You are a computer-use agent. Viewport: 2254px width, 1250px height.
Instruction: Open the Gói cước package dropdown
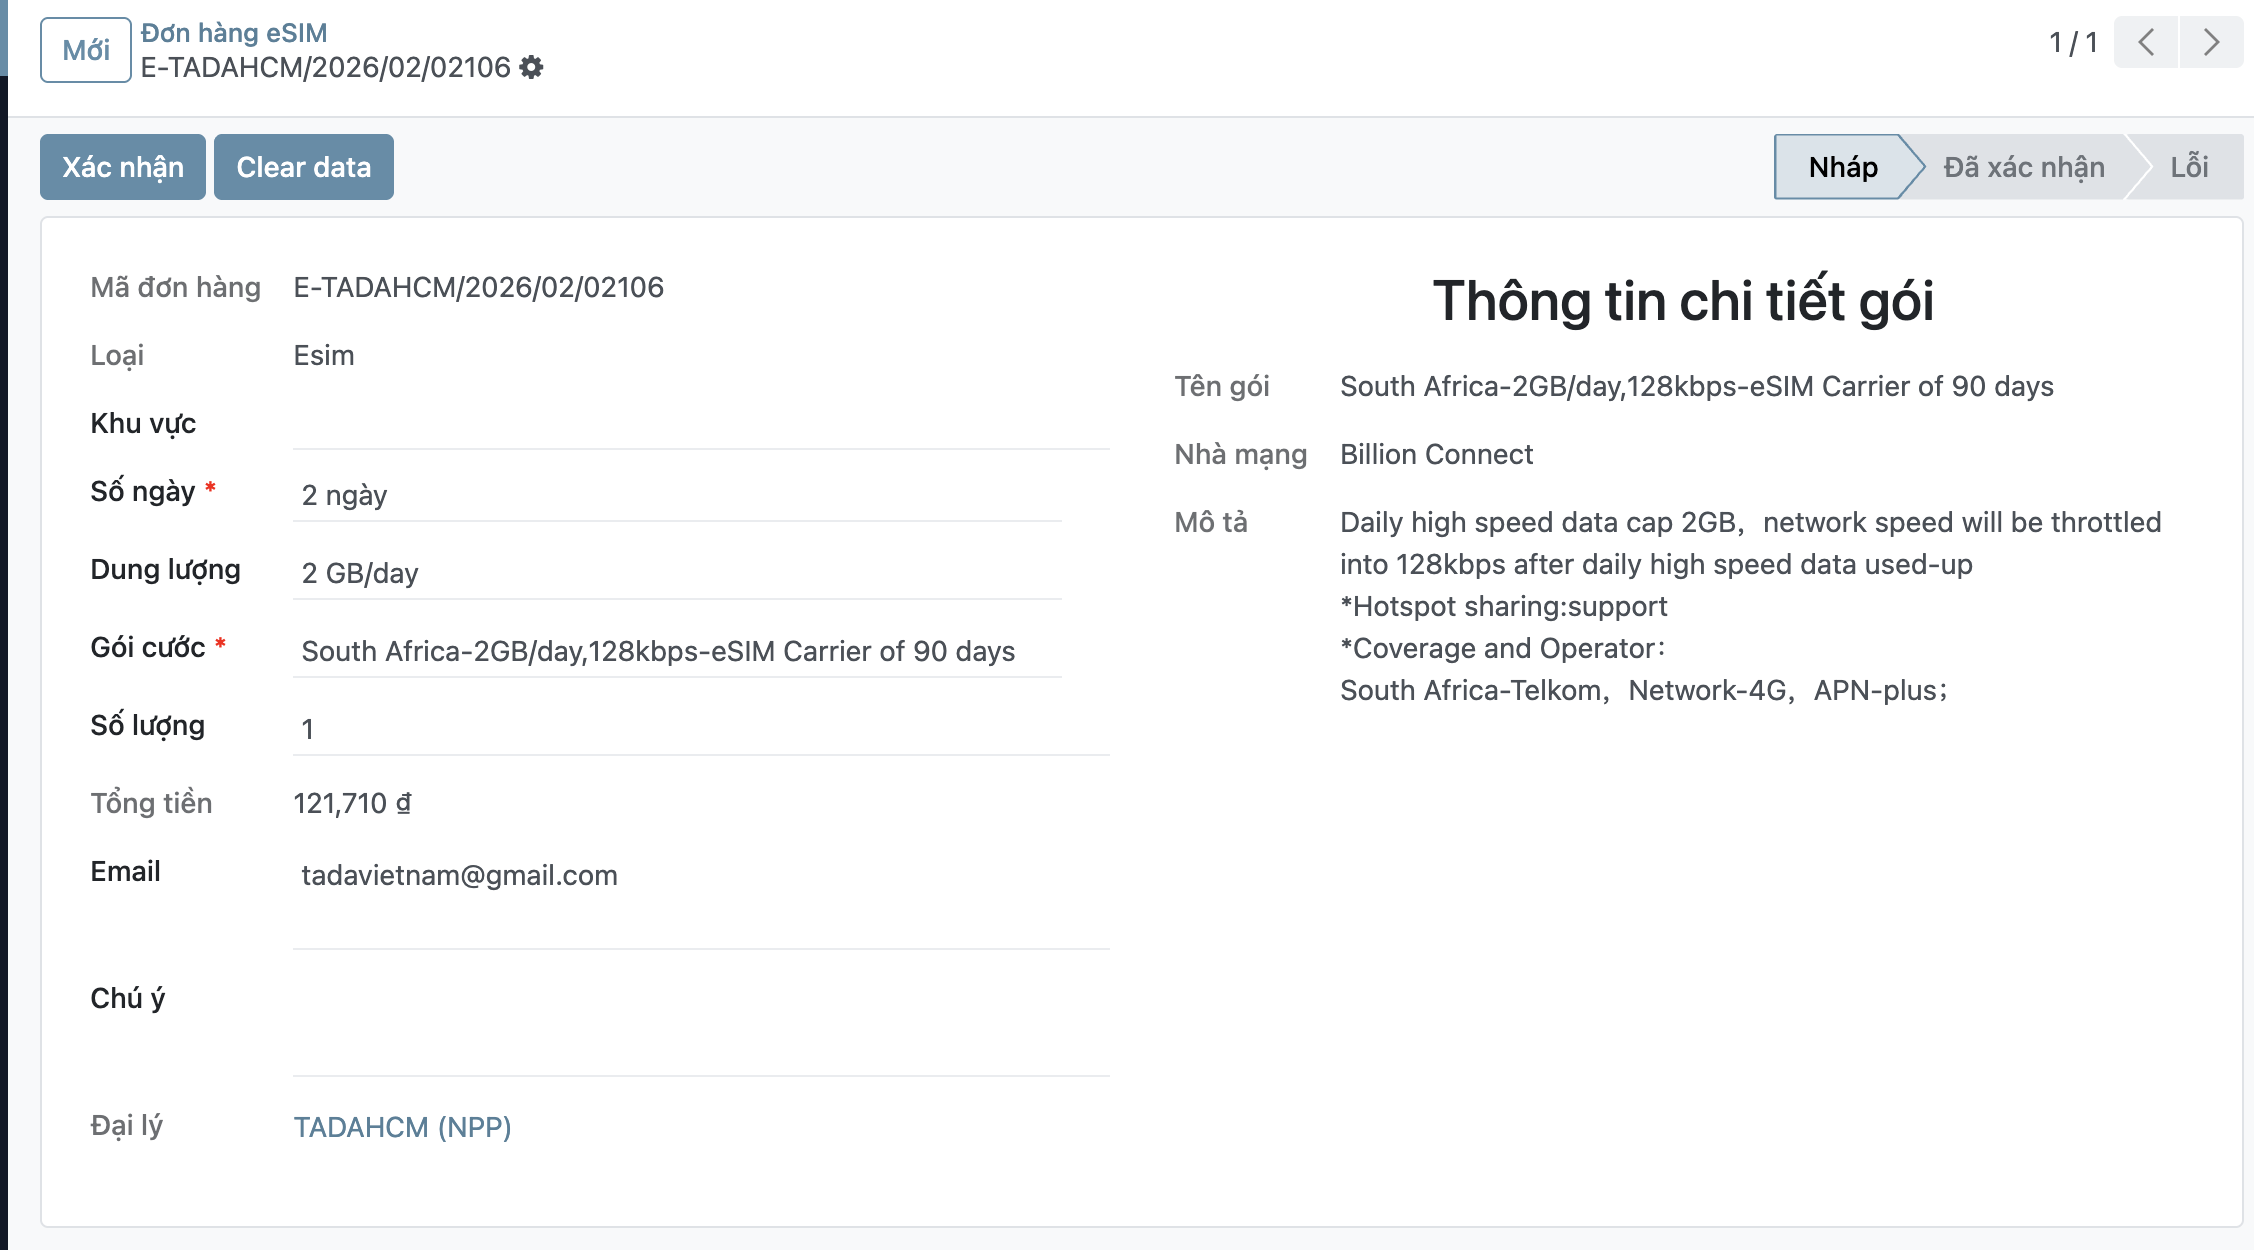[x=676, y=651]
